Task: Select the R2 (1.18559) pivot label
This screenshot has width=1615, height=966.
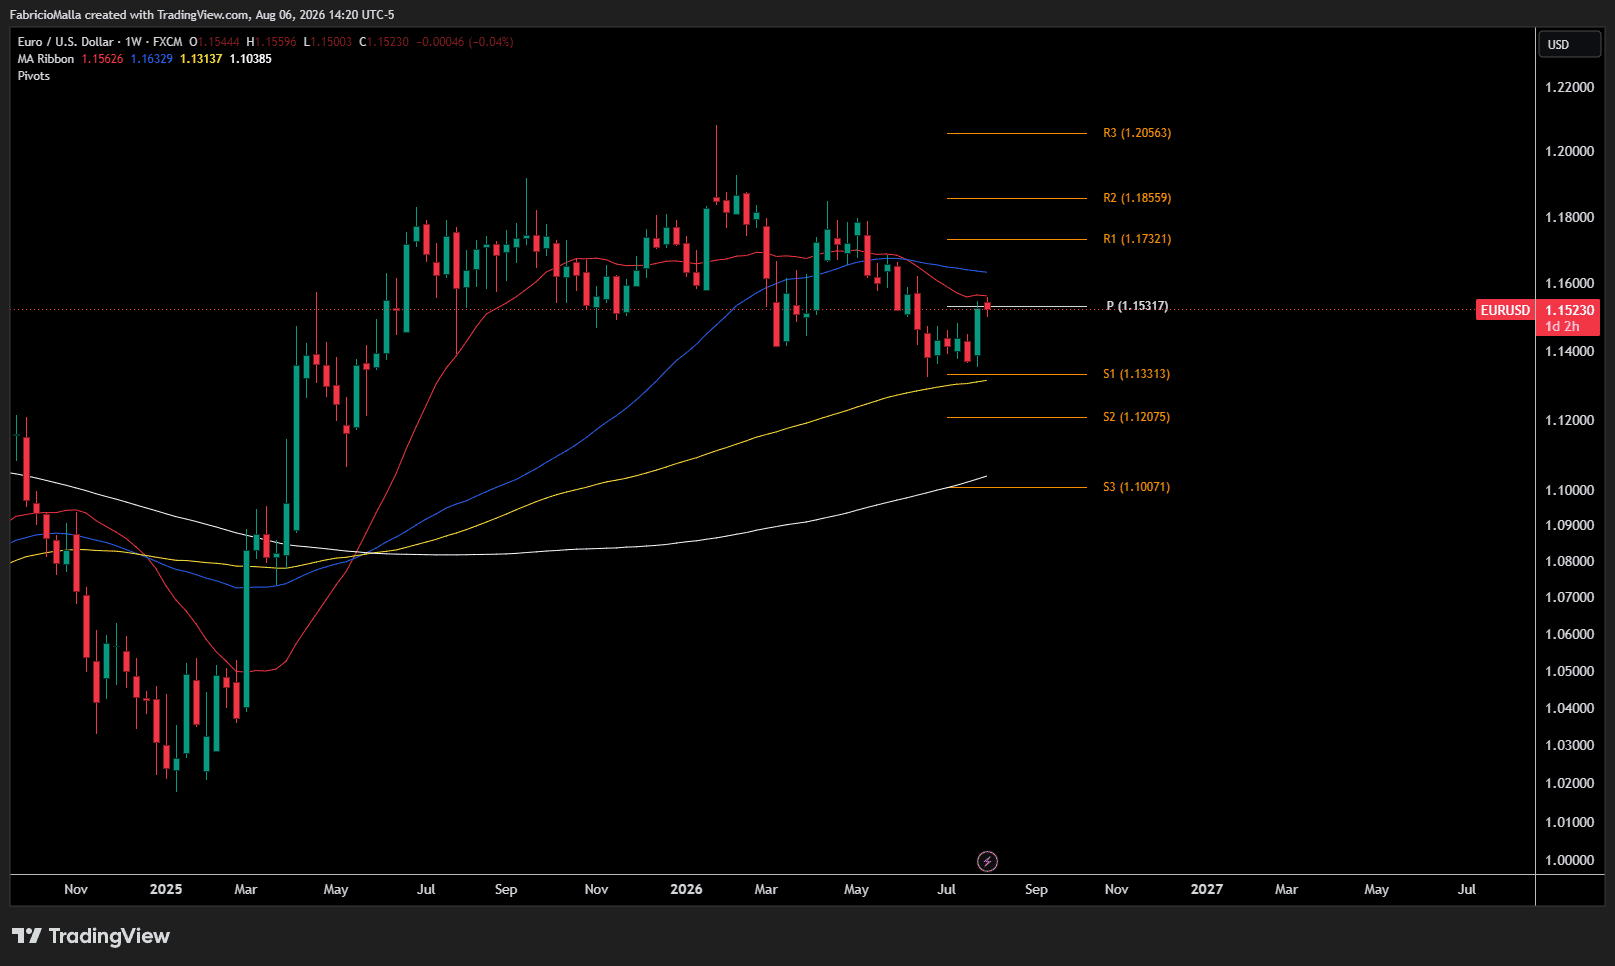Action: coord(1137,198)
